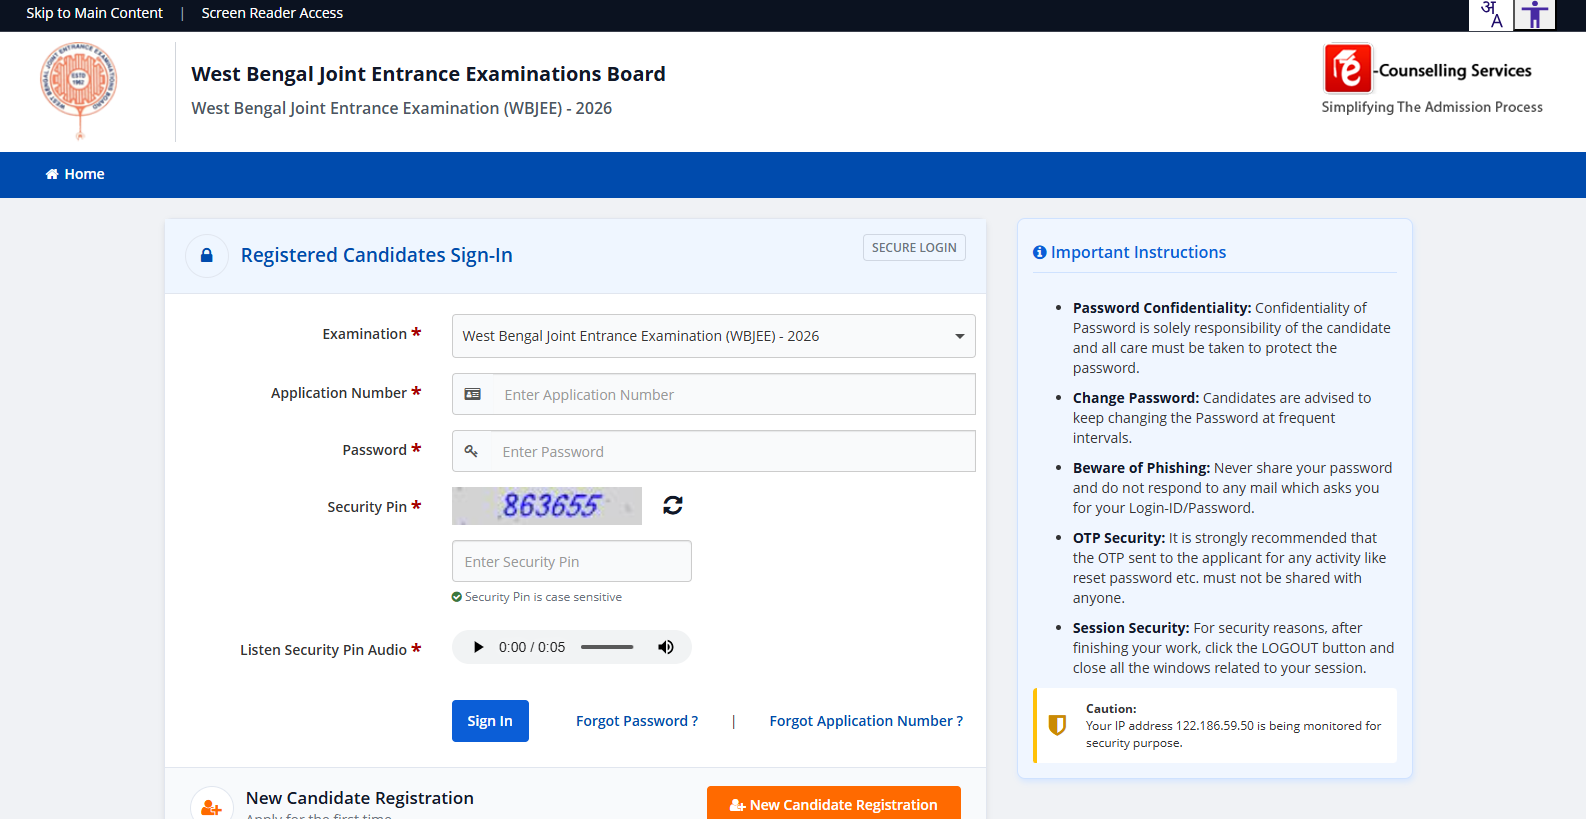Focus the Enter Password field
This screenshot has height=819, width=1586.
(x=734, y=452)
